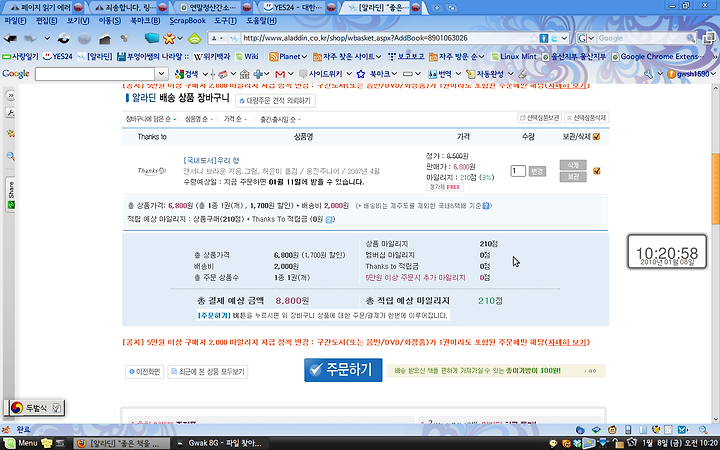The height and width of the screenshot is (450, 720).
Task: Click the vertical page scrollbar thumb
Action: coord(715,191)
